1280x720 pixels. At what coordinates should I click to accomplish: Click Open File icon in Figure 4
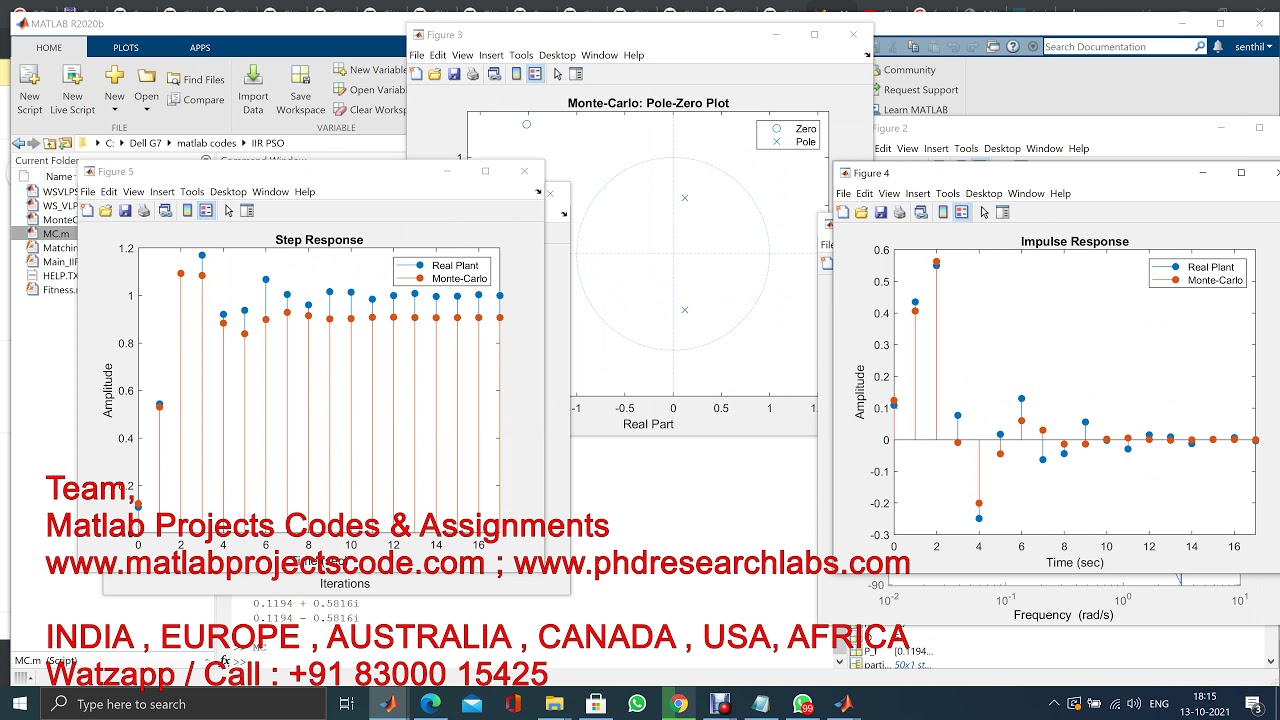[861, 213]
